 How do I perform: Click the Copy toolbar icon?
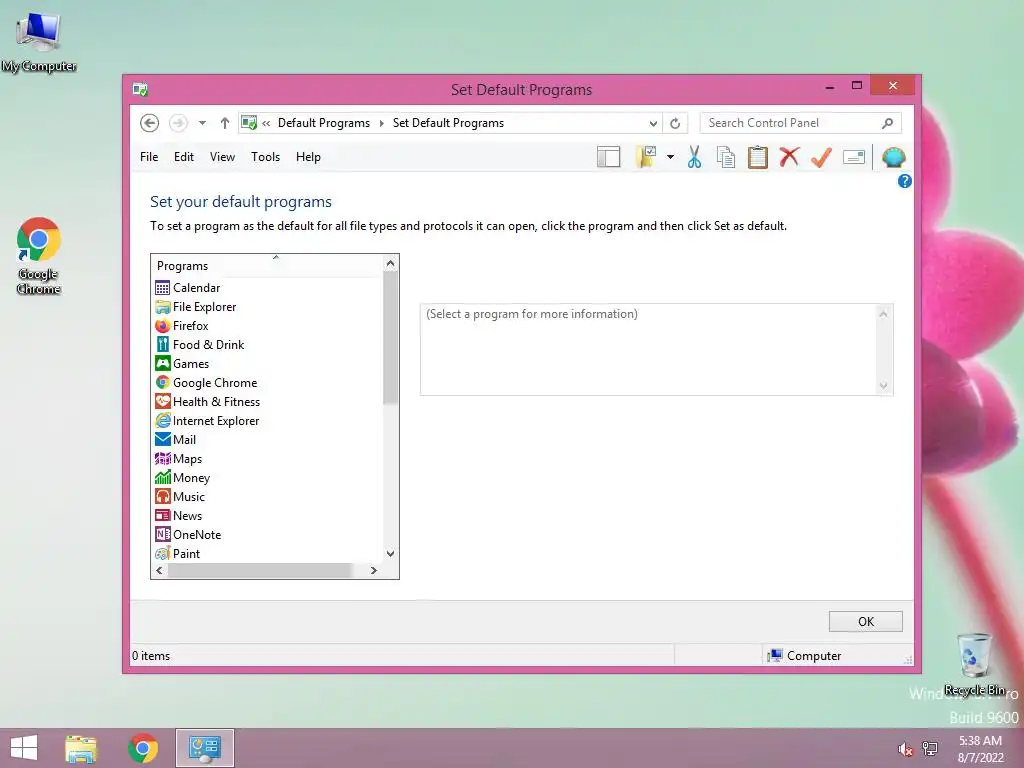point(726,157)
